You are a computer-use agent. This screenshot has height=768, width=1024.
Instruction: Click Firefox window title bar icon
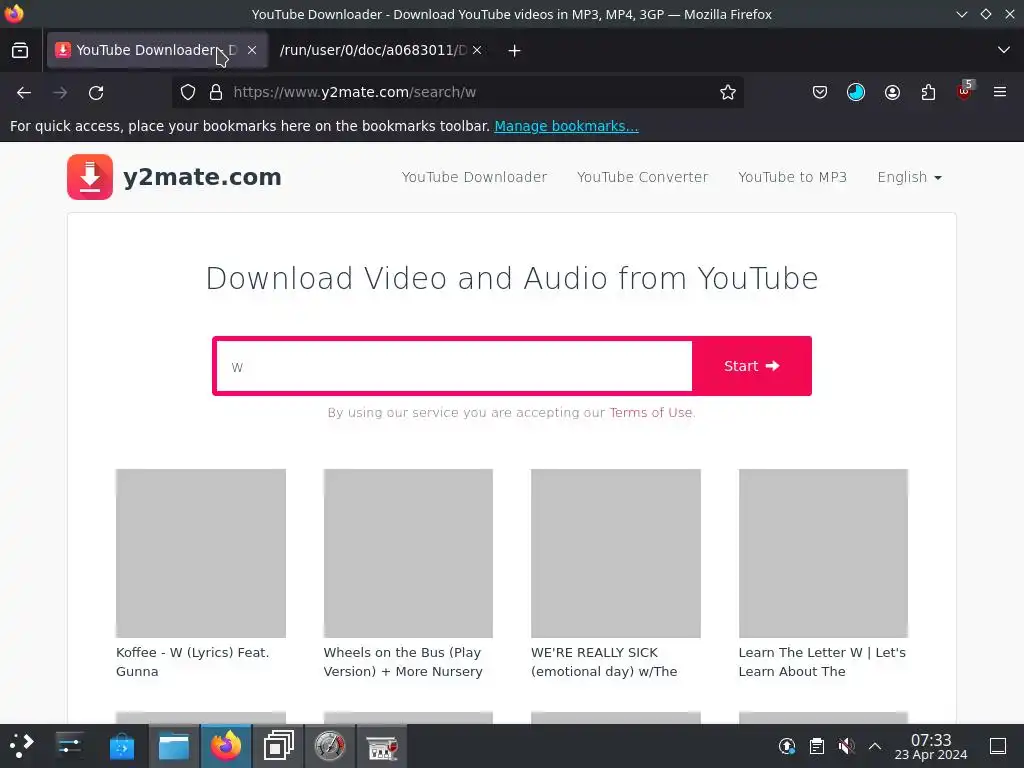pos(14,14)
